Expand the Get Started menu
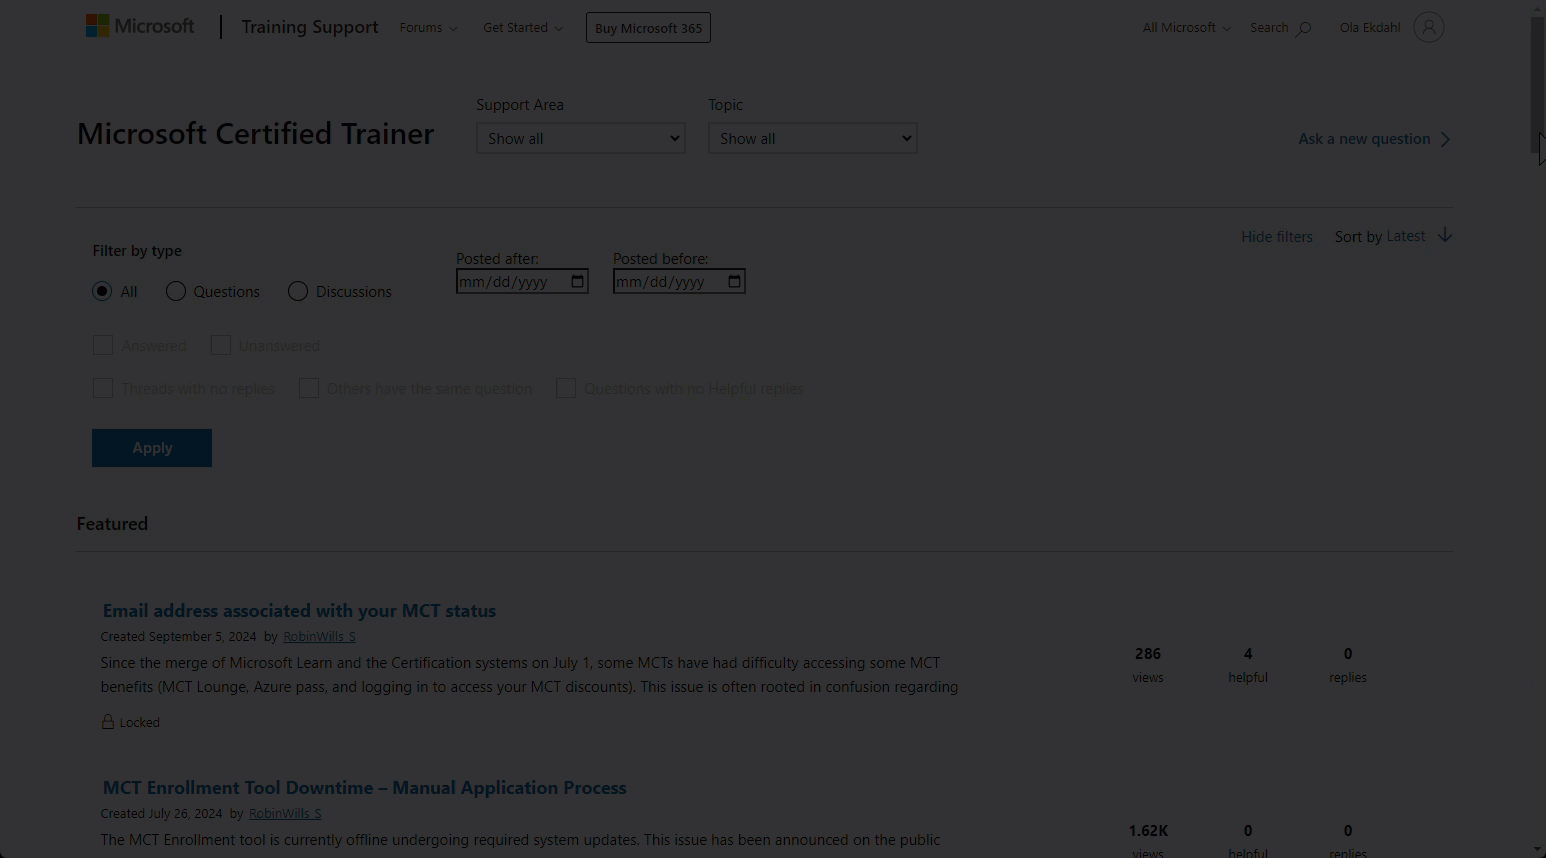This screenshot has width=1546, height=858. tap(523, 28)
